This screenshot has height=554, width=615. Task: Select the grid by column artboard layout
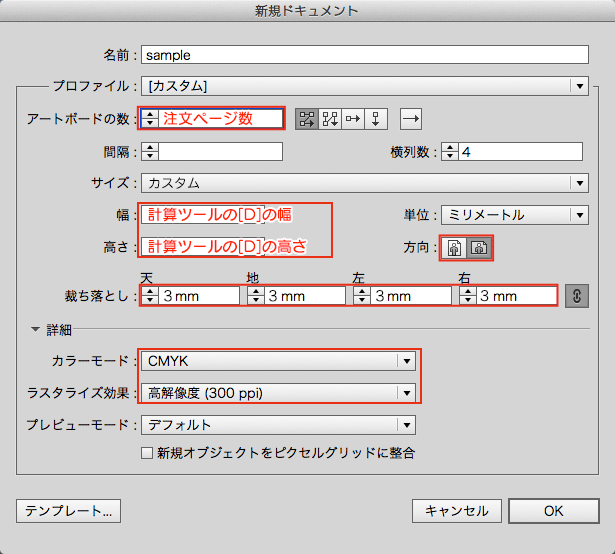click(x=329, y=118)
